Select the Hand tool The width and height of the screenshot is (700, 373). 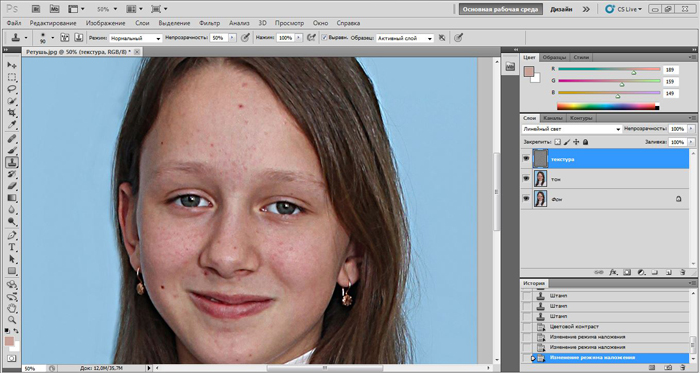click(12, 308)
